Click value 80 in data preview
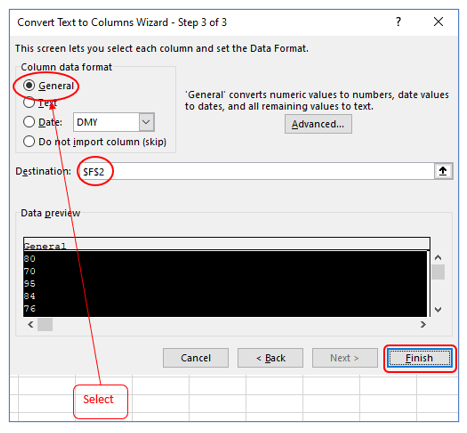The width and height of the screenshot is (467, 433). pyautogui.click(x=30, y=259)
